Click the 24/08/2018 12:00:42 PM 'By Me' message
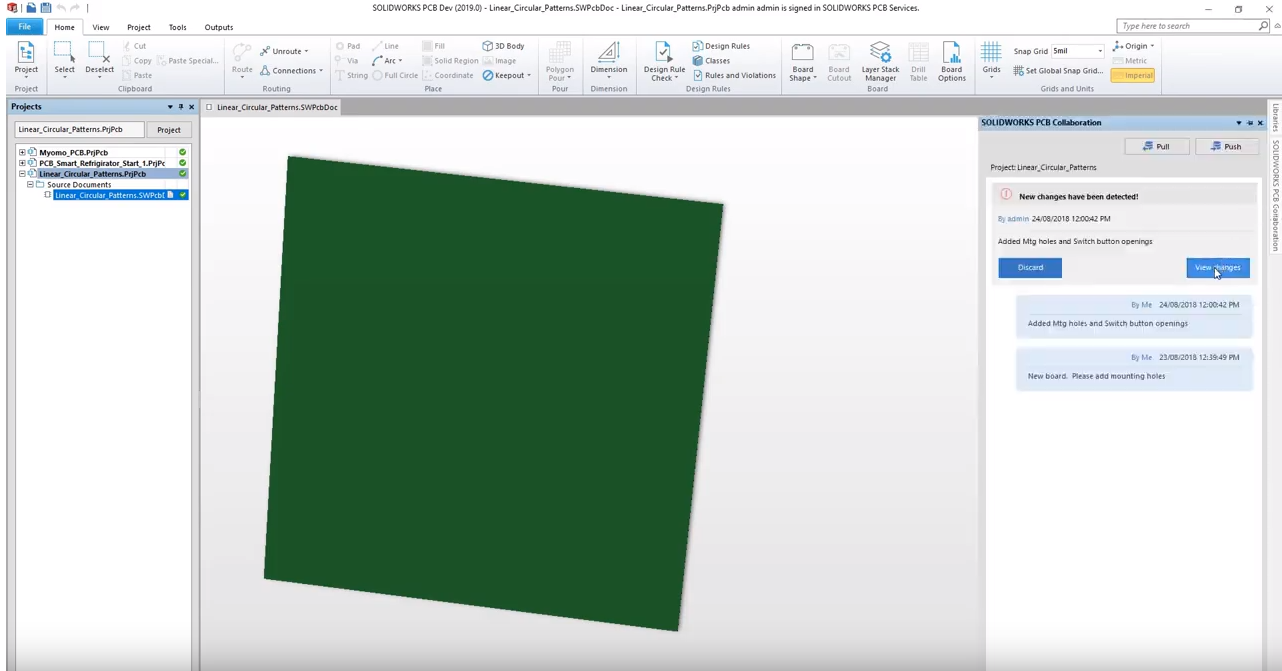 [1134, 315]
